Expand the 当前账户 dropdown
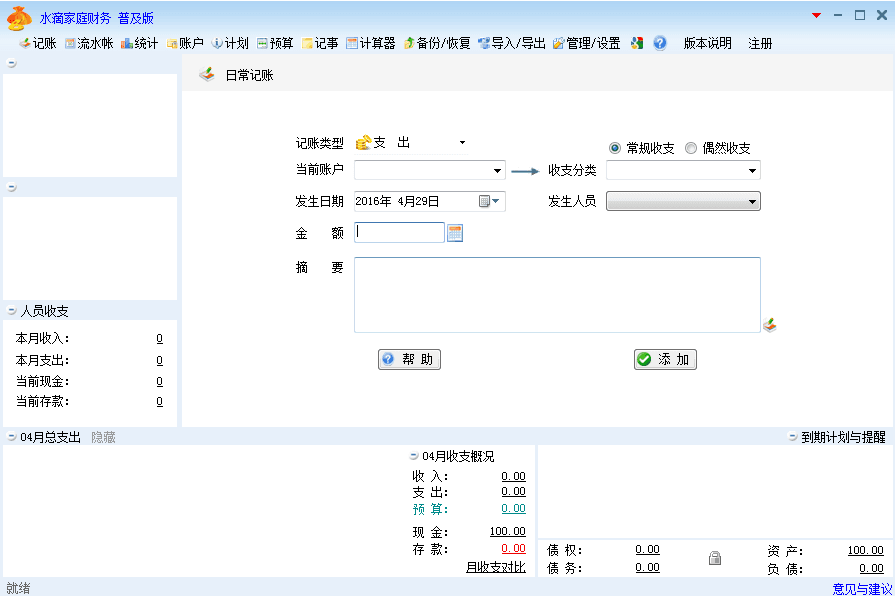 pyautogui.click(x=497, y=171)
